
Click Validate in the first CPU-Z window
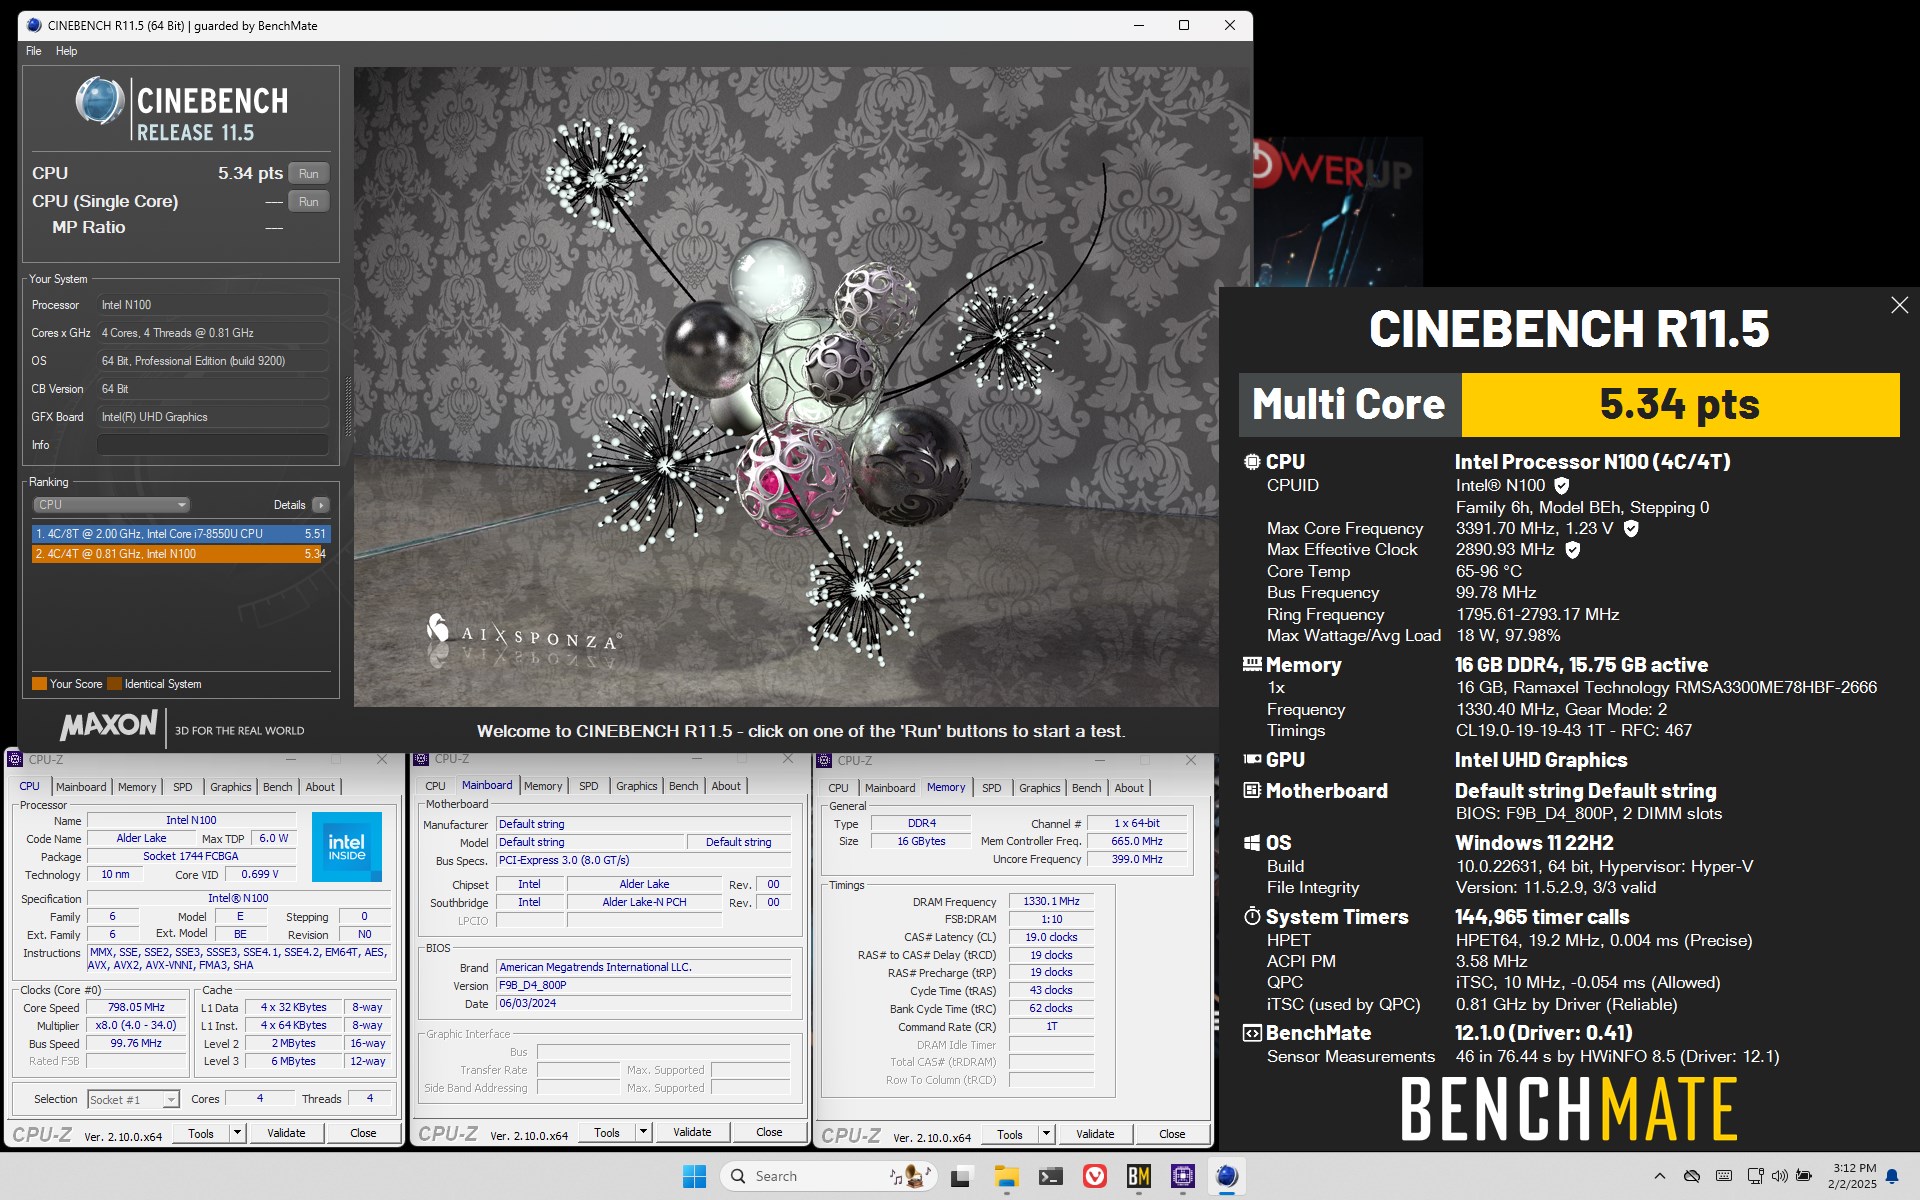tap(286, 1133)
